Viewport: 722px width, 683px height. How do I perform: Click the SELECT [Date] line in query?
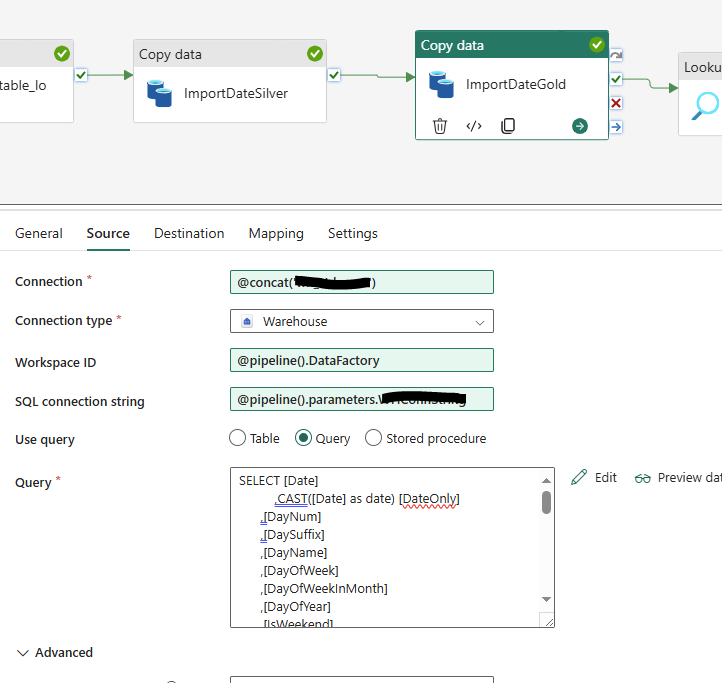279,481
